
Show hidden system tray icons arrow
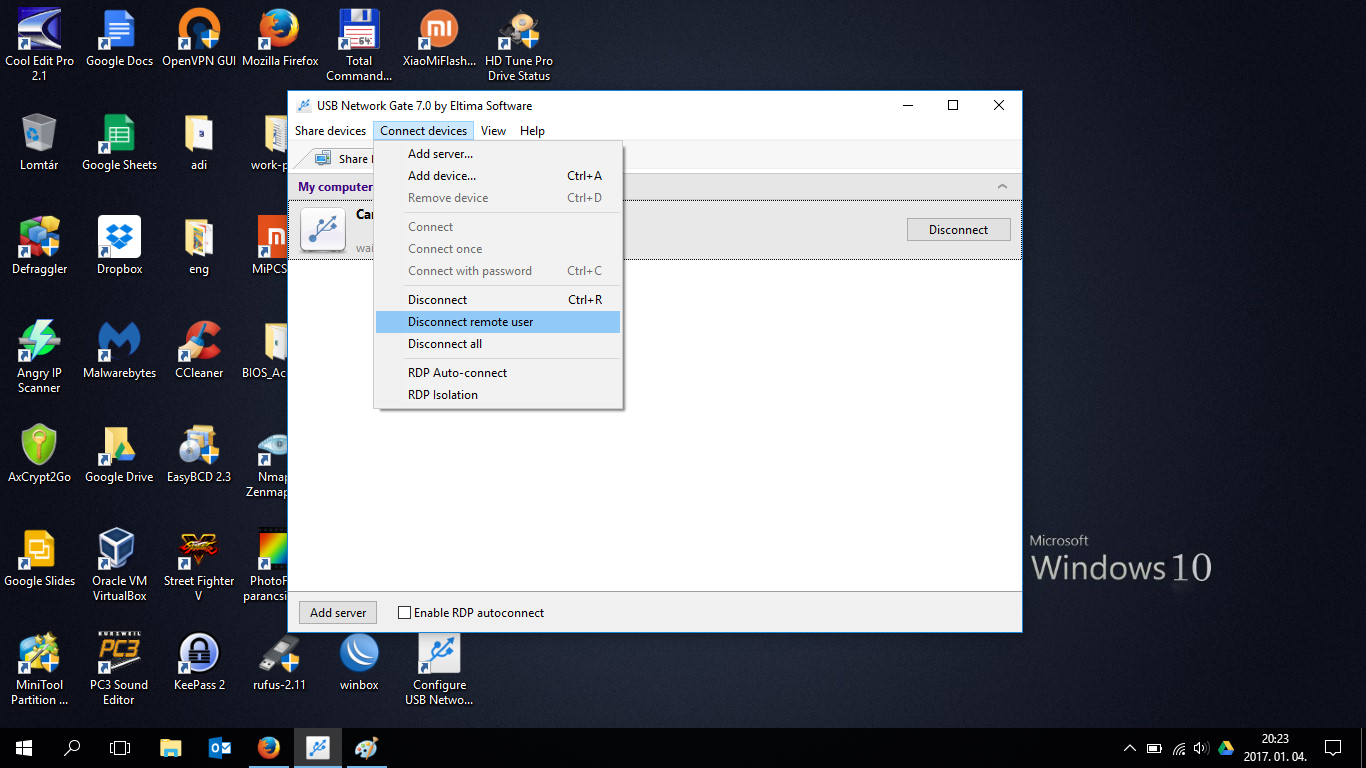1129,748
